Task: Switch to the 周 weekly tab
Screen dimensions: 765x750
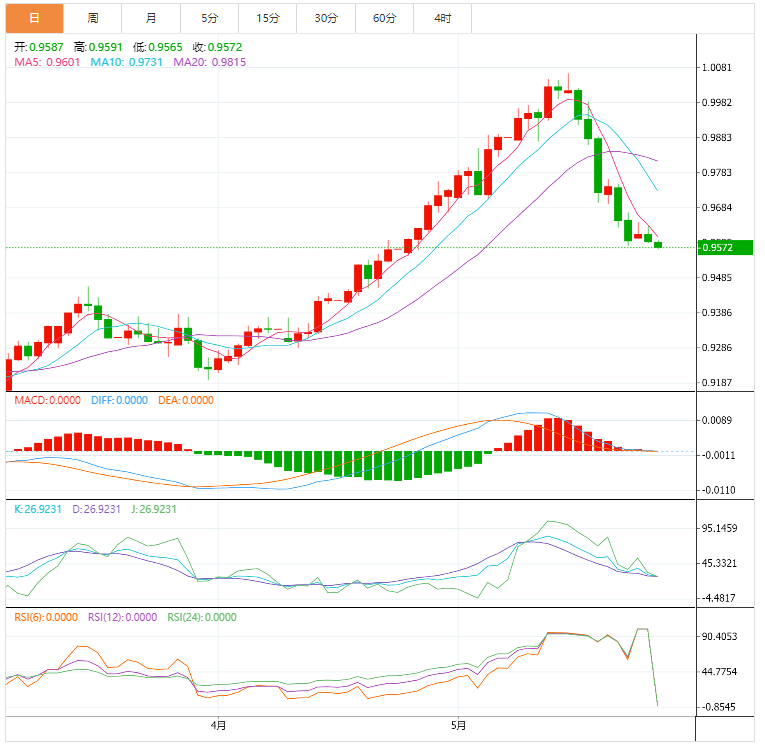Action: pyautogui.click(x=92, y=18)
